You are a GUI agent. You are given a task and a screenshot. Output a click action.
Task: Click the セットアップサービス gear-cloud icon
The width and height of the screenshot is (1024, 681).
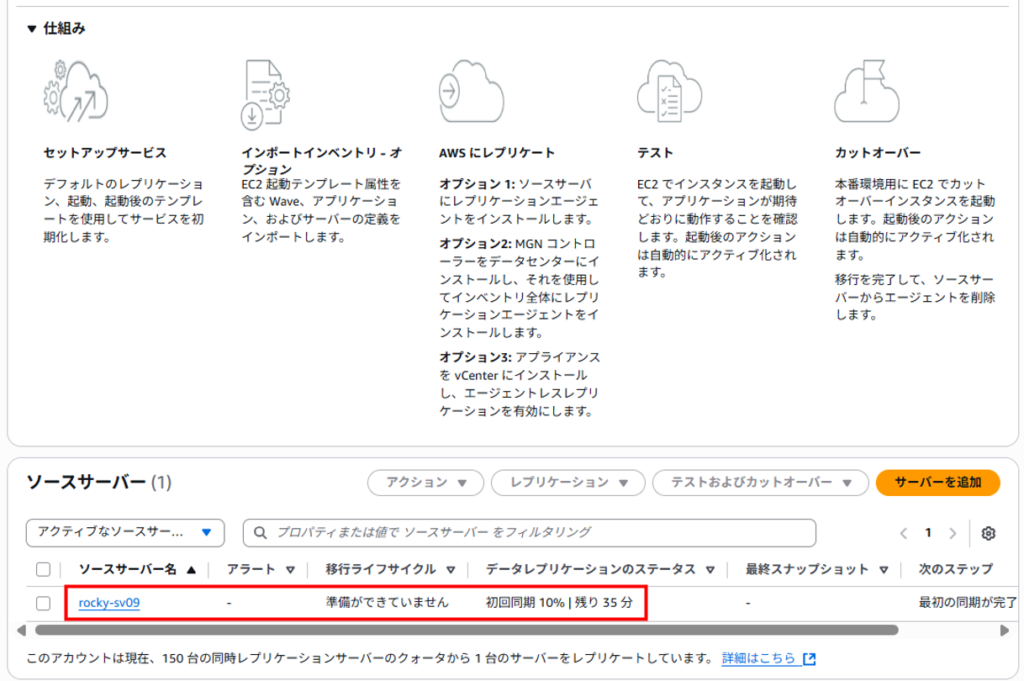pyautogui.click(x=76, y=91)
